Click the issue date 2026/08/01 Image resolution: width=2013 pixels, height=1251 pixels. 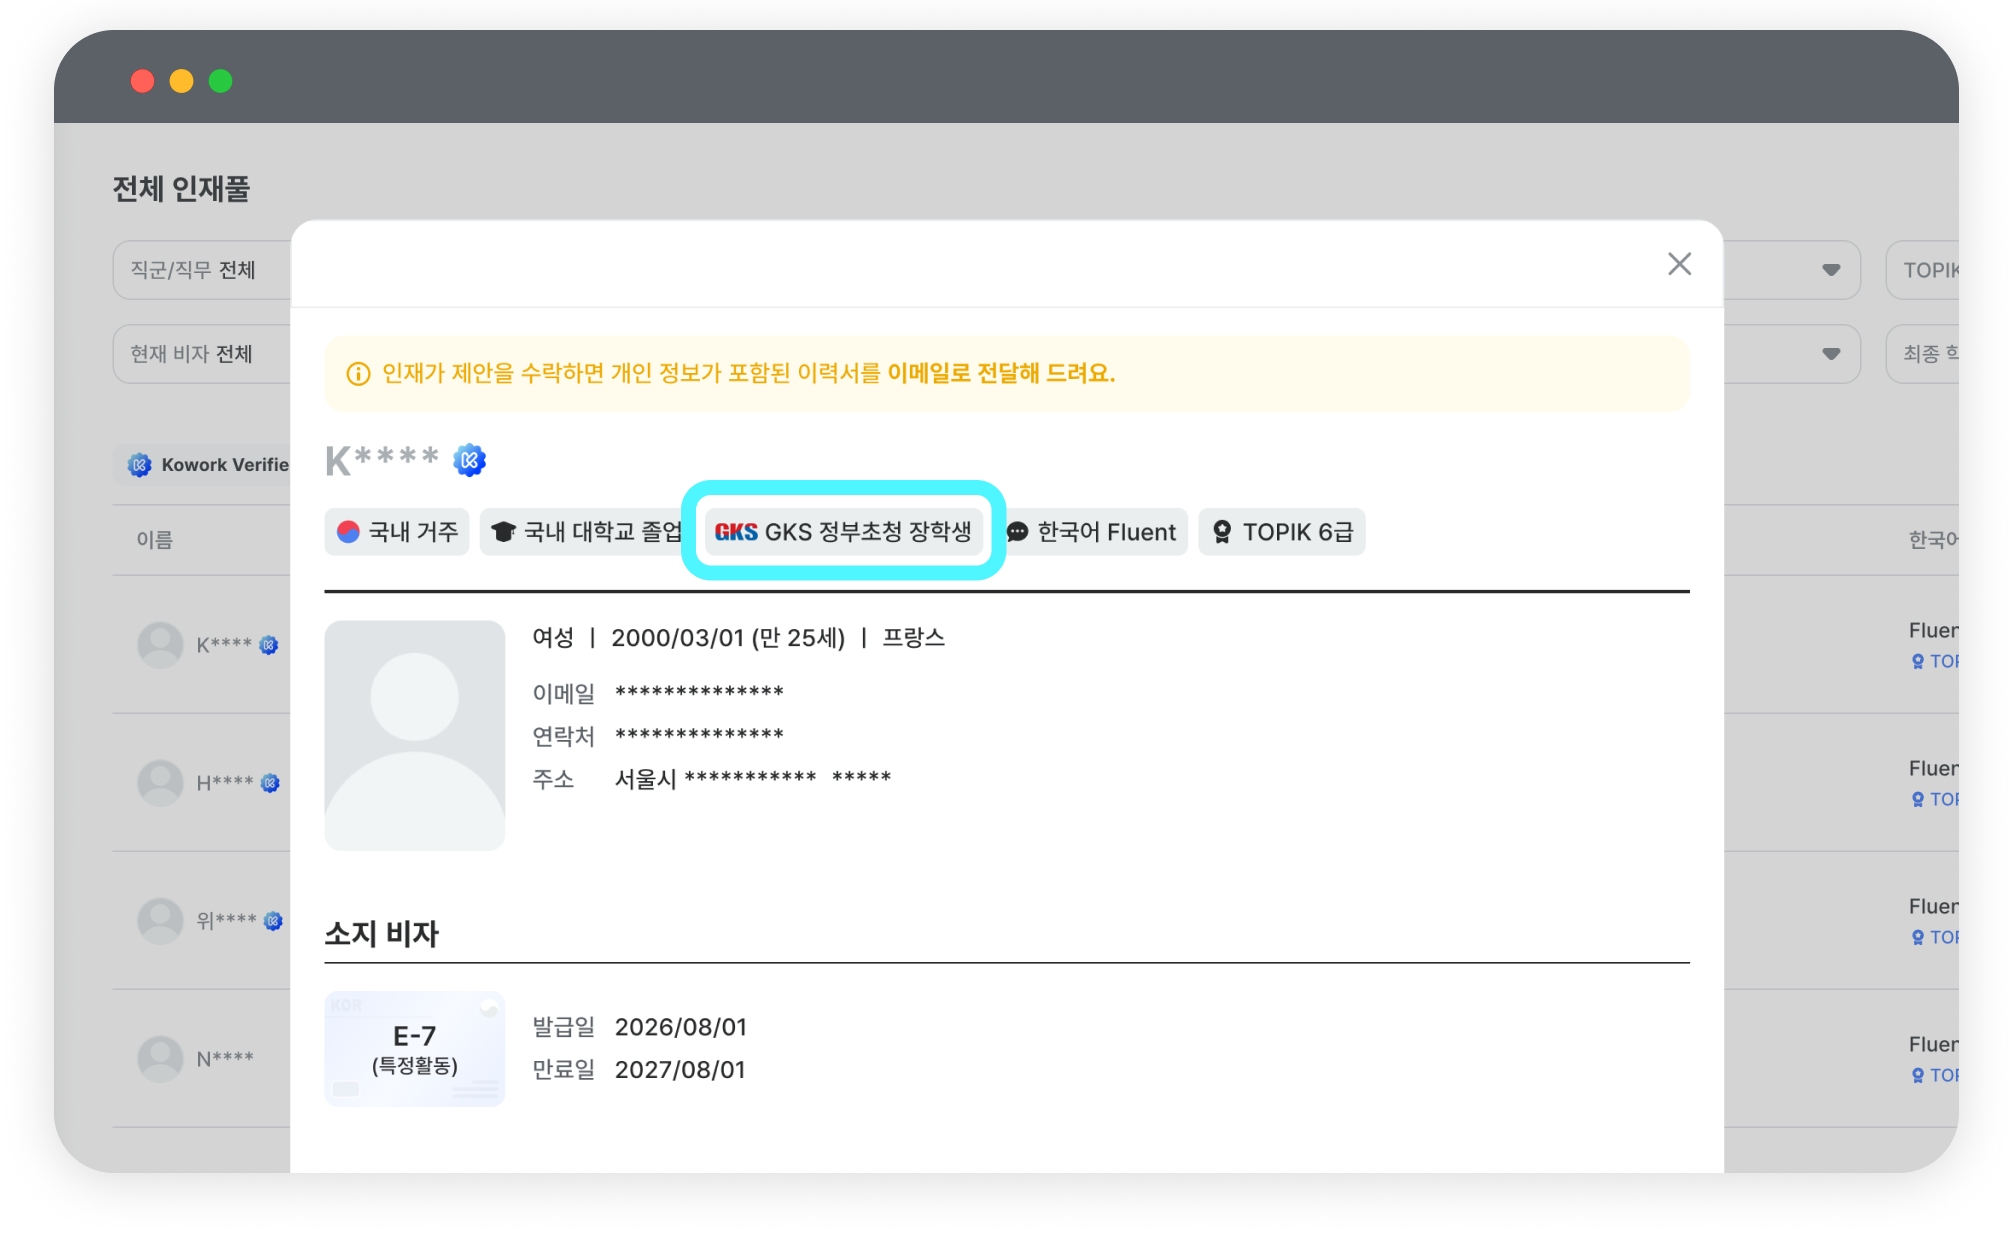click(681, 1027)
